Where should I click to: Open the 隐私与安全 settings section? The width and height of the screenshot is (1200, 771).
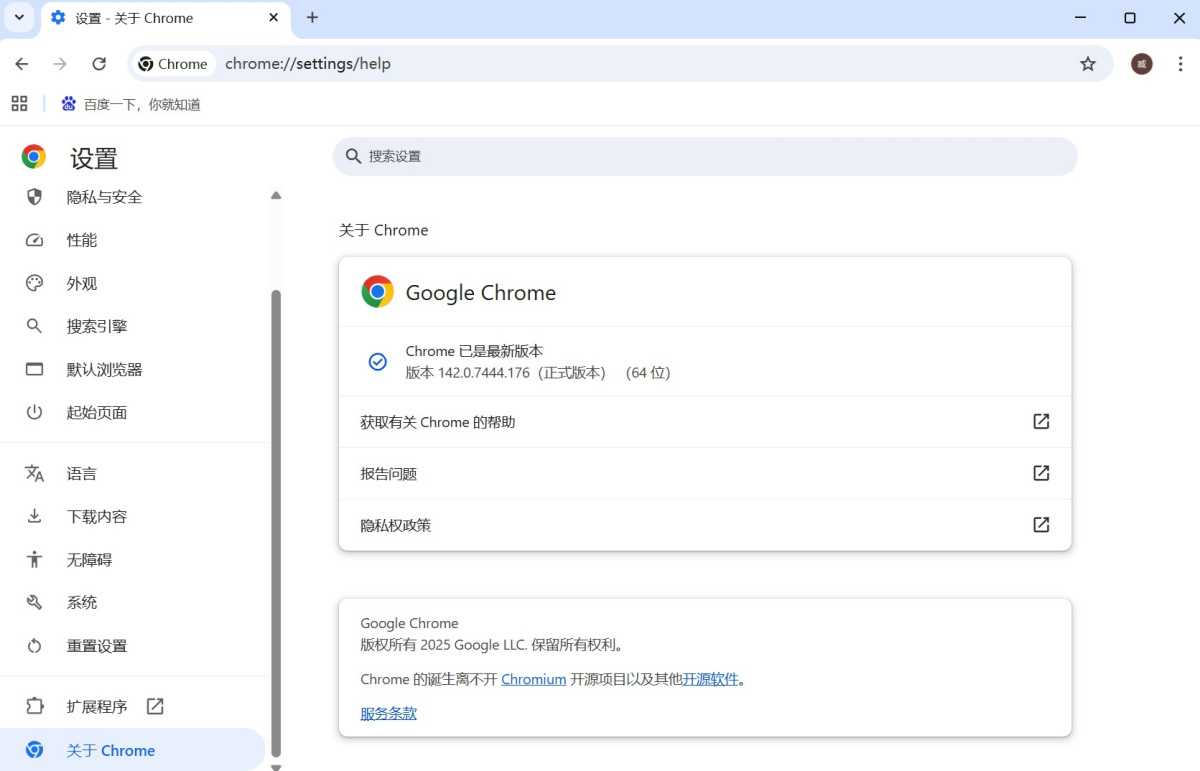[104, 197]
